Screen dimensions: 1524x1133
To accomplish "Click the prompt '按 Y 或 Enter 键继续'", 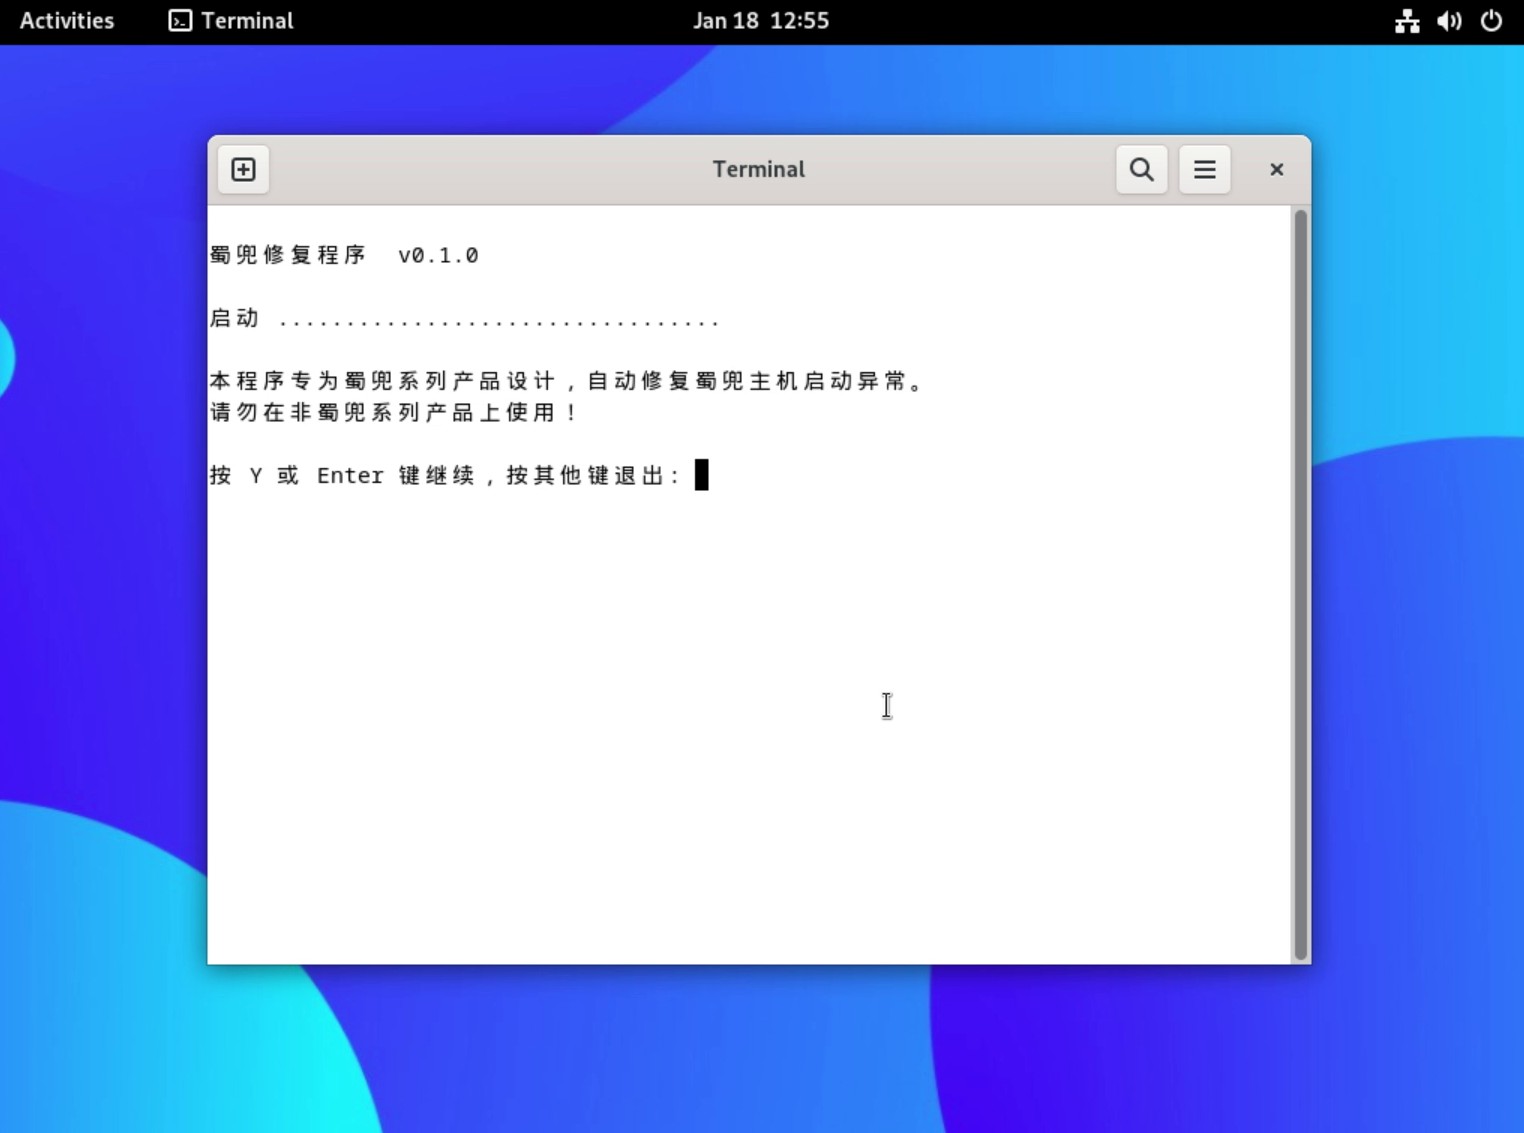I will 342,475.
